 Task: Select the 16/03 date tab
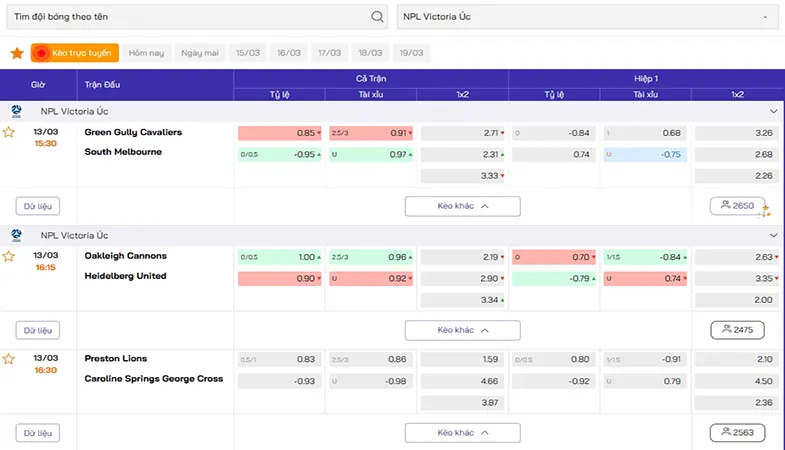[289, 53]
